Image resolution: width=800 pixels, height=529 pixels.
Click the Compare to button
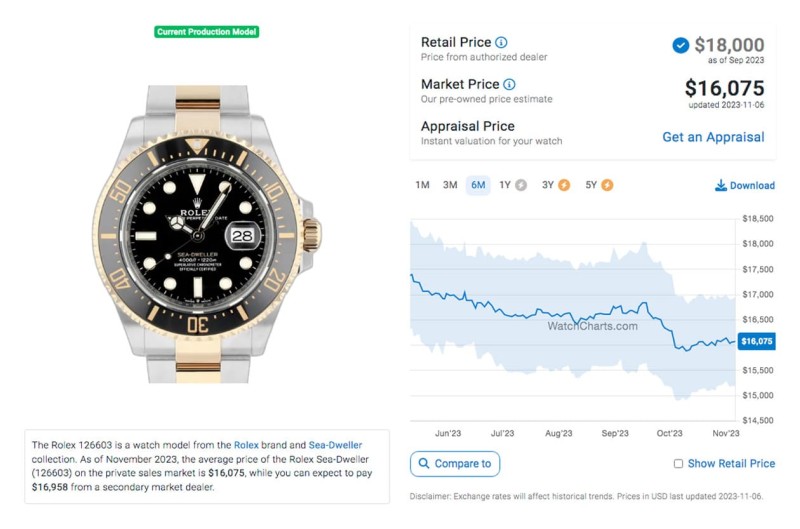click(x=455, y=464)
